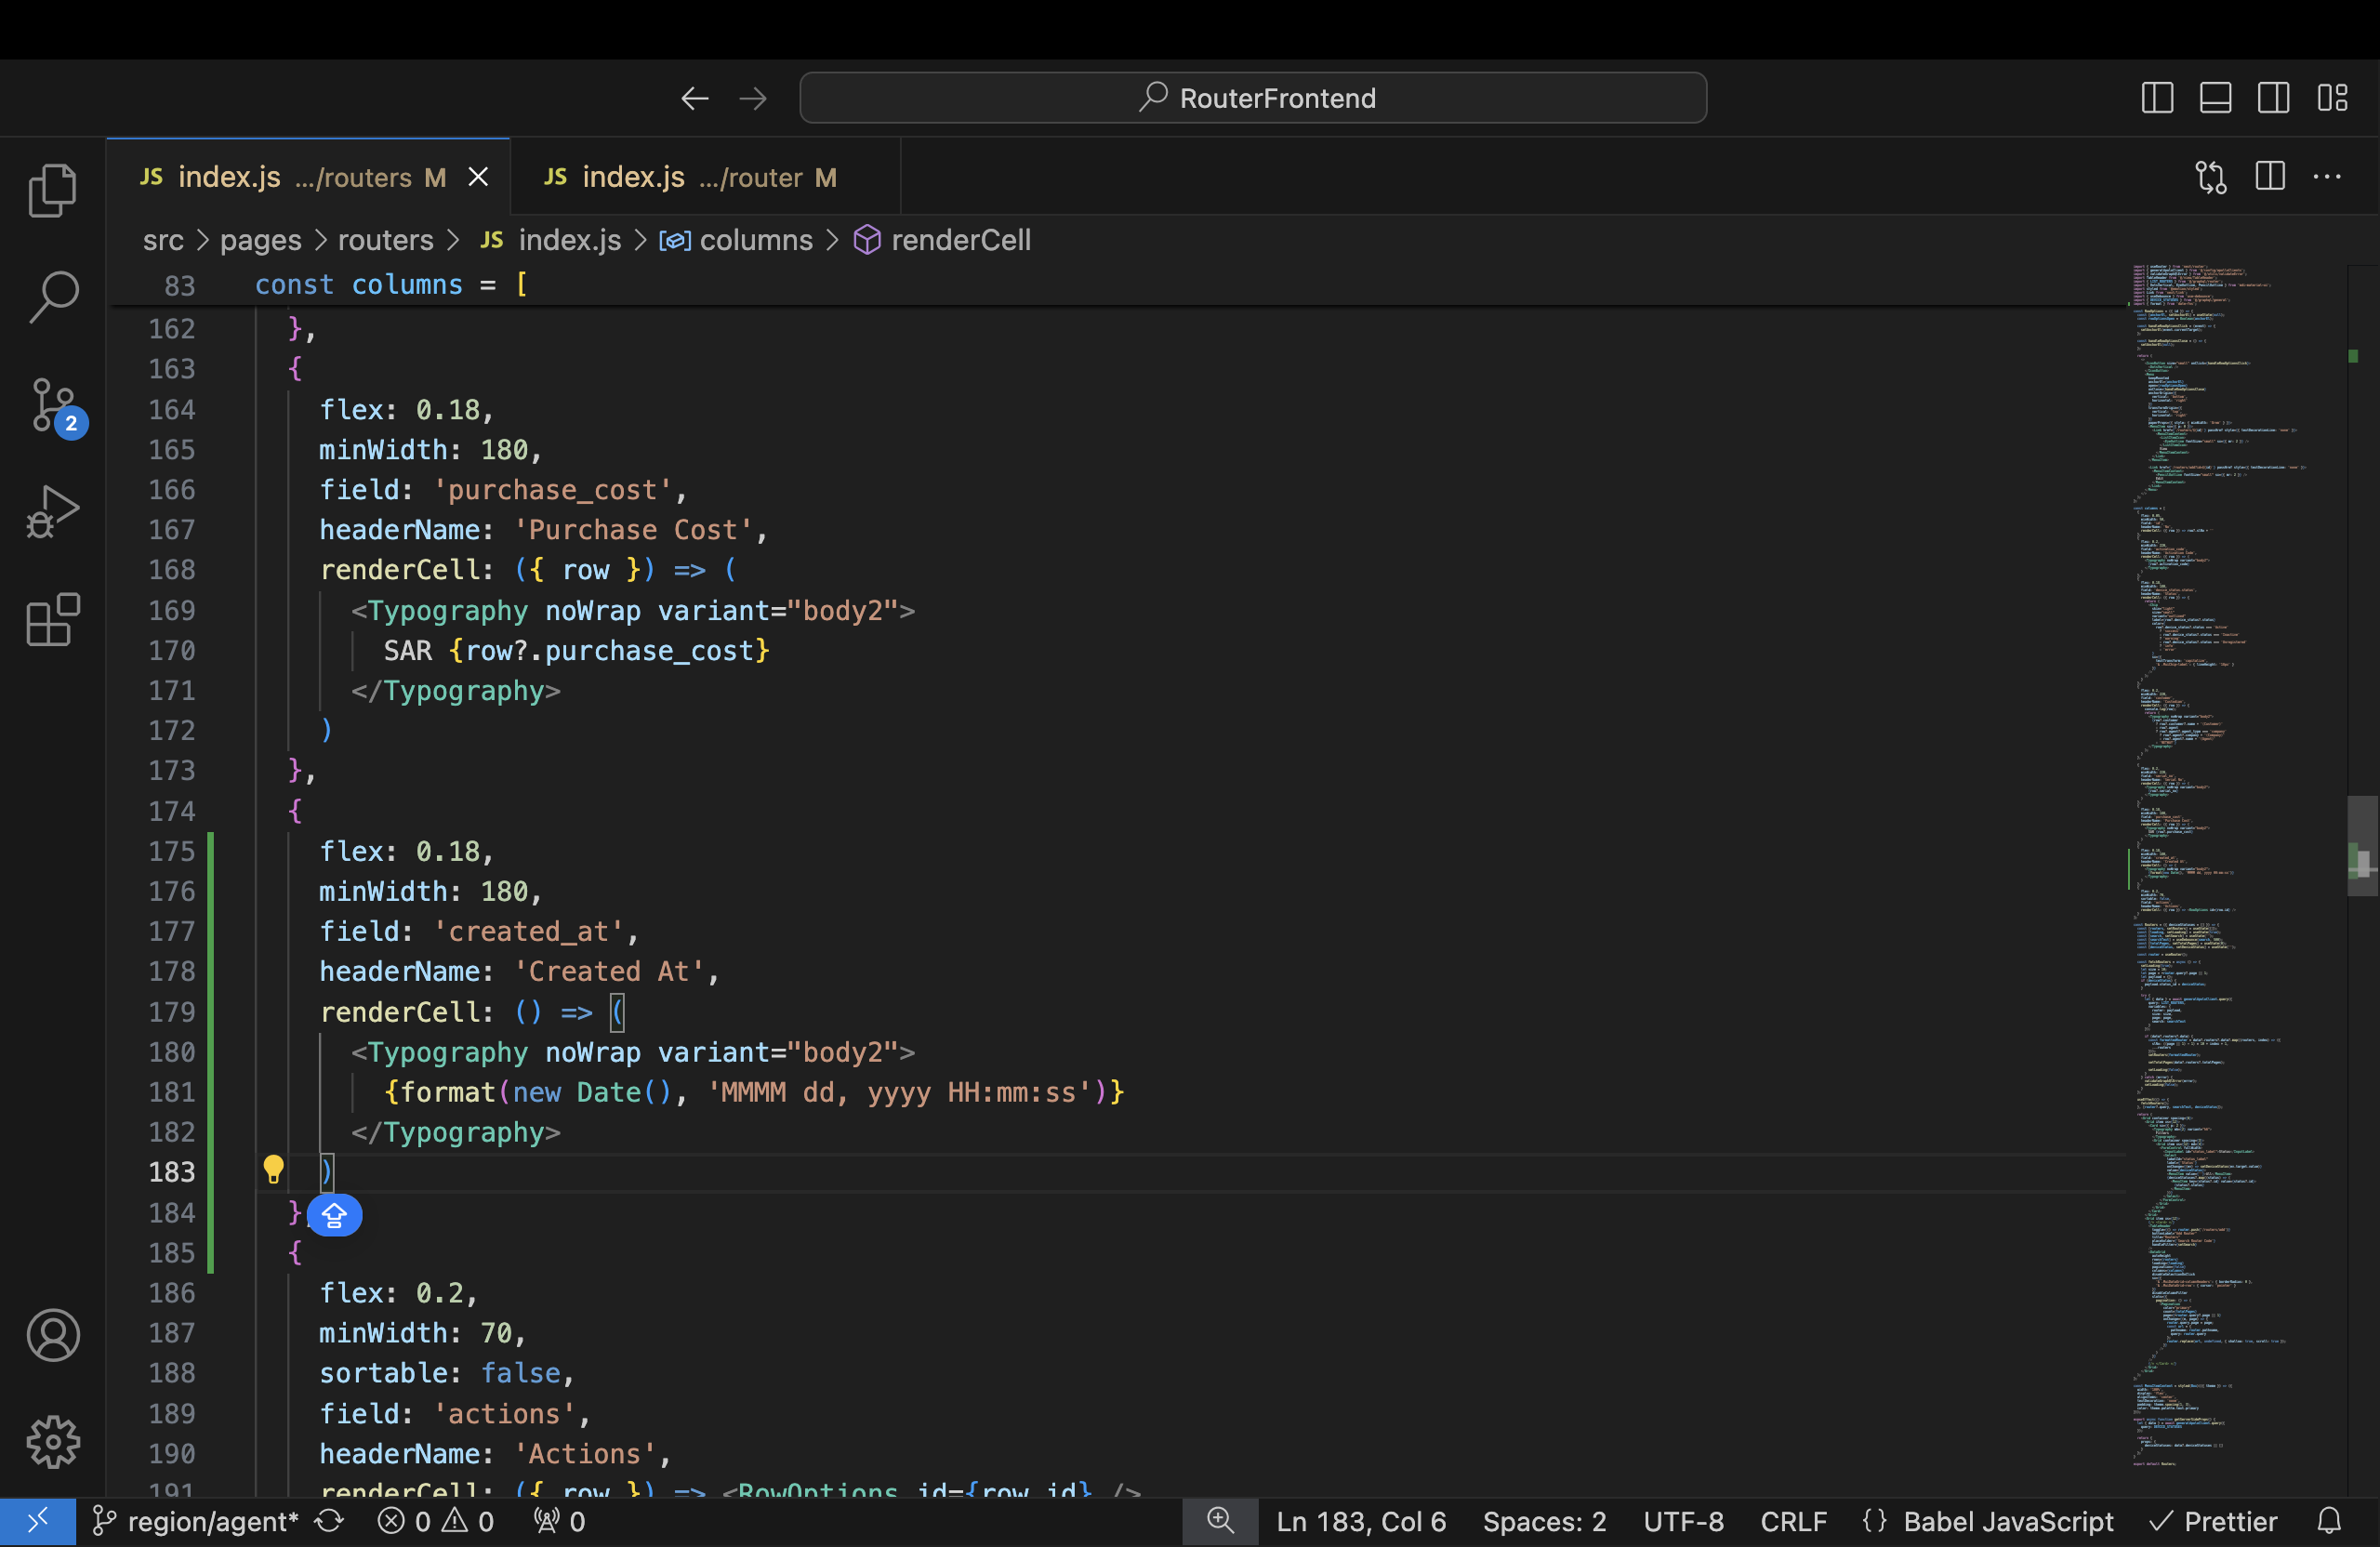Open Source Control view with 2 badge
The height and width of the screenshot is (1547, 2380).
click(x=53, y=405)
